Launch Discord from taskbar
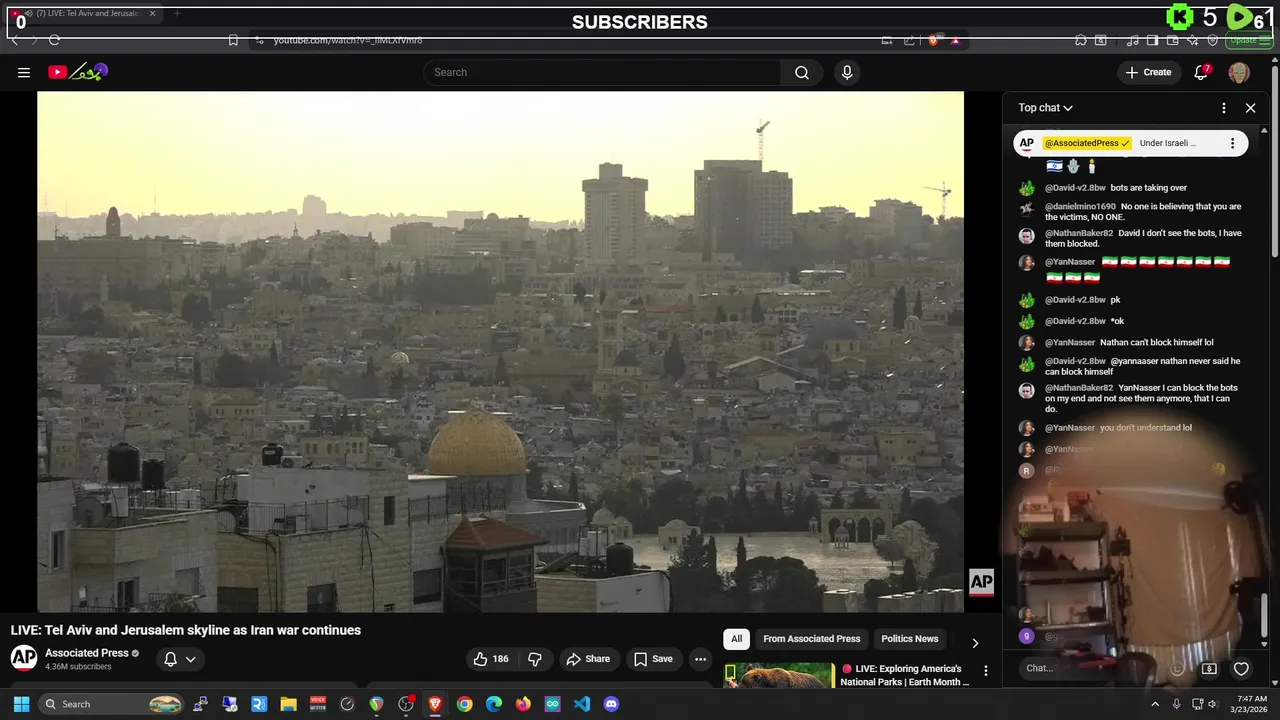1280x720 pixels. (x=611, y=704)
